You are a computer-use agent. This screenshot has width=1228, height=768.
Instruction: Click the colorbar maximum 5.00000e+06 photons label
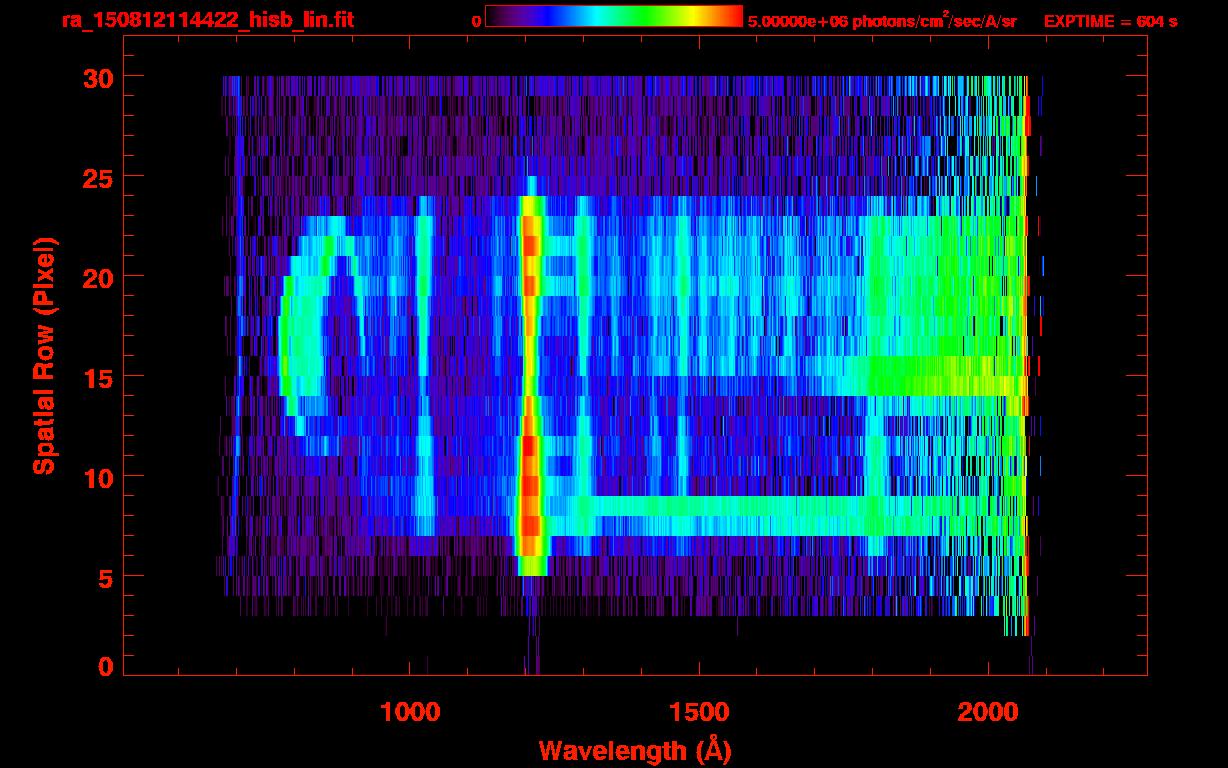pyautogui.click(x=882, y=20)
